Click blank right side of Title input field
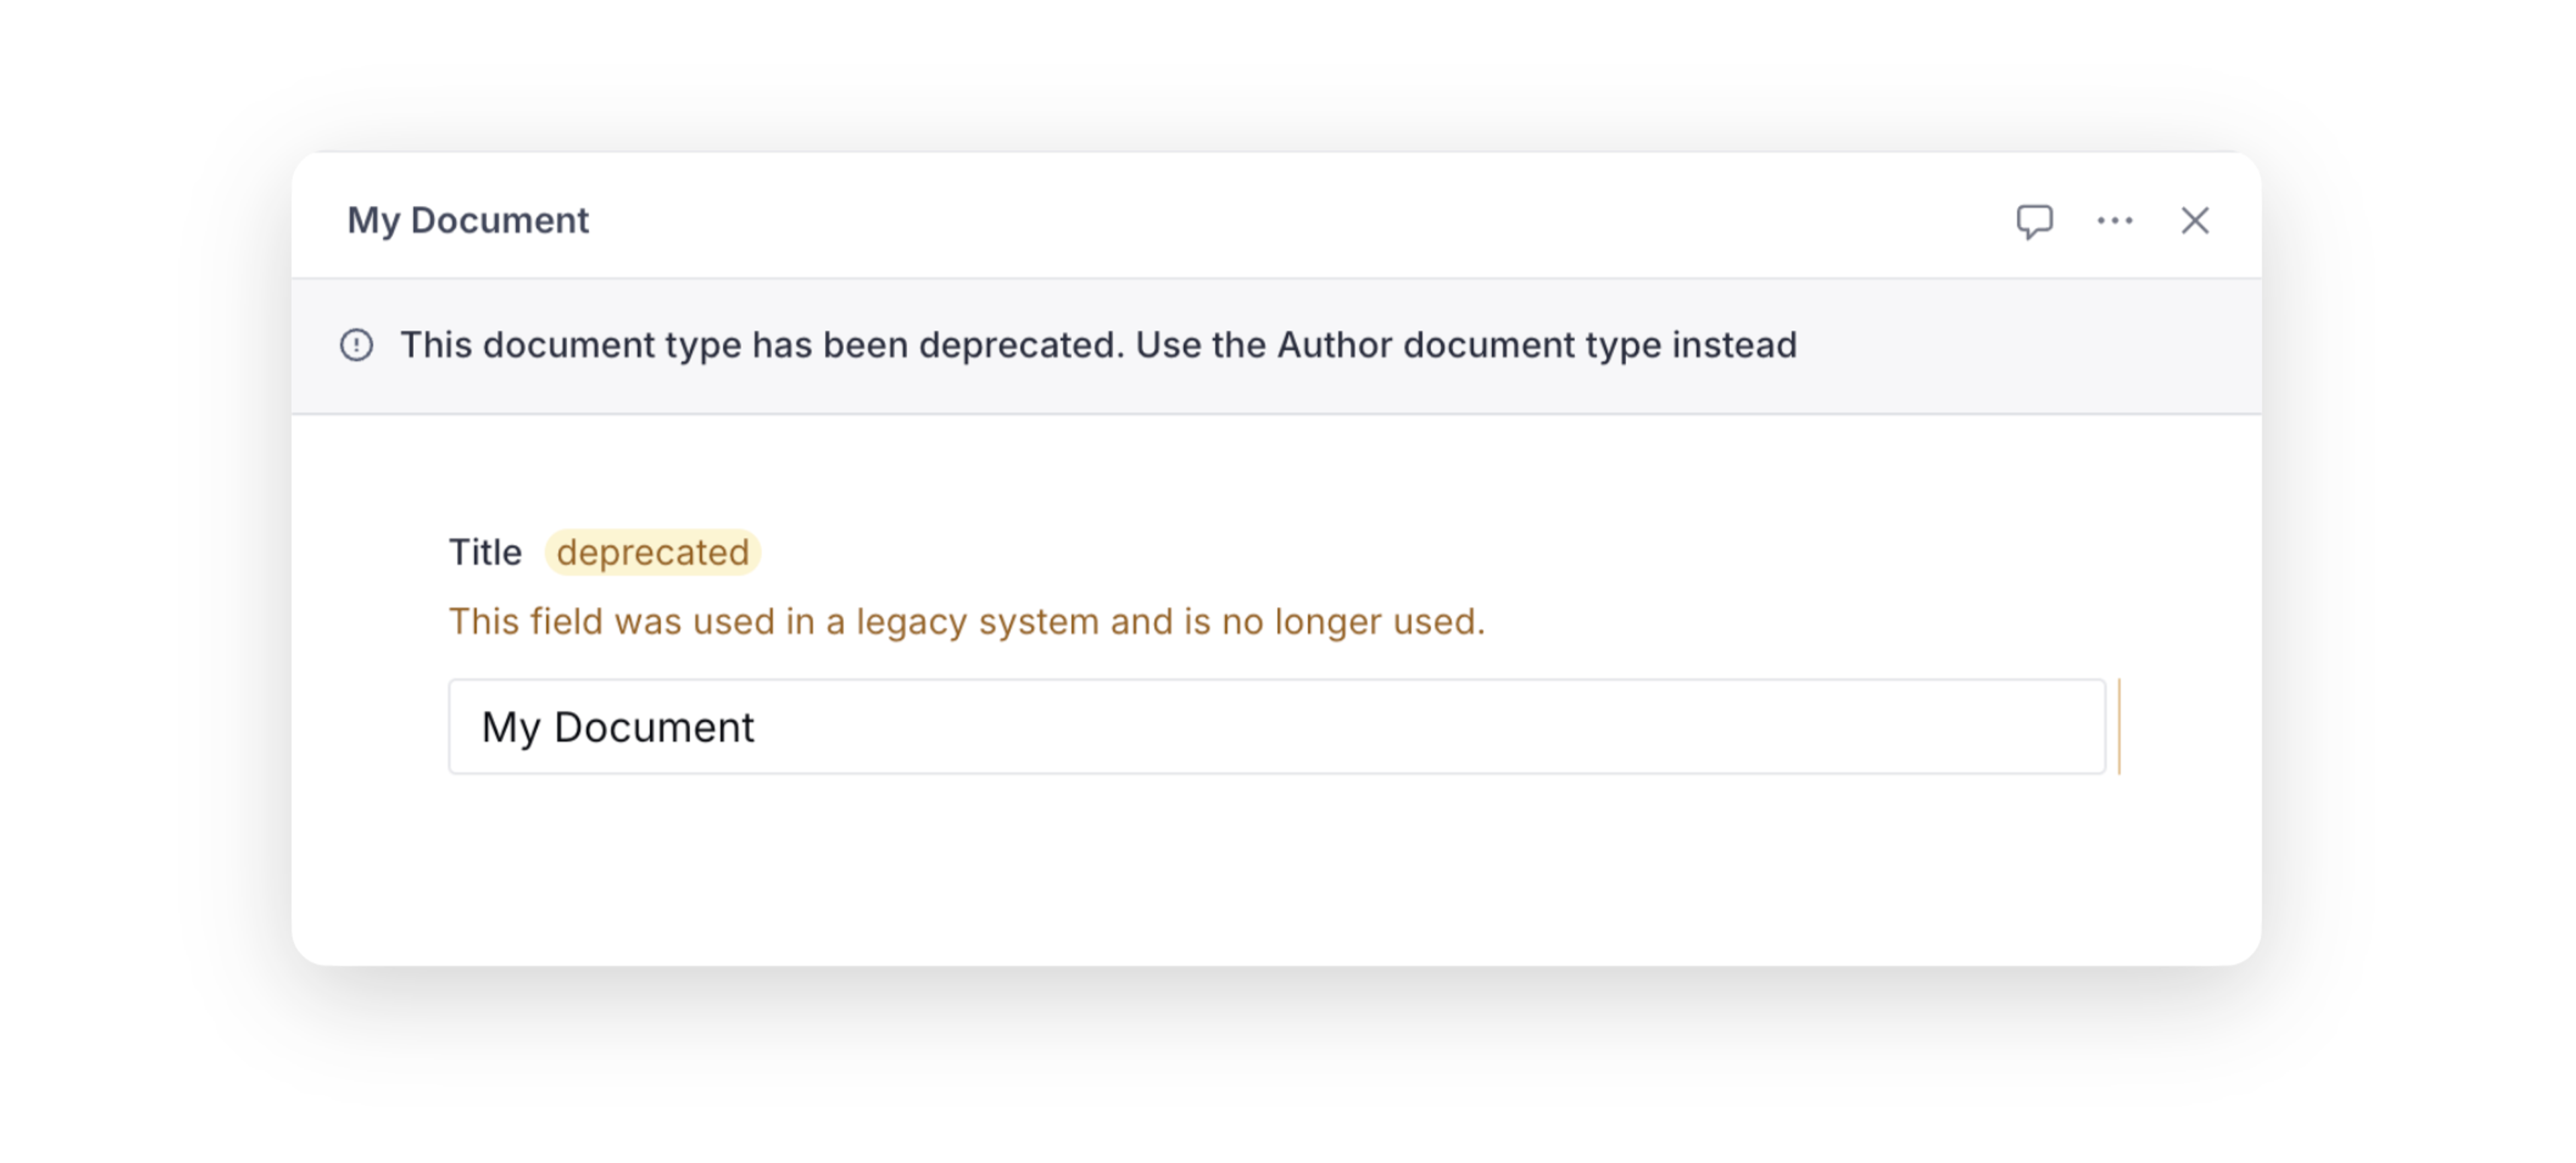Viewport: 2576px width, 1163px height. [x=1800, y=727]
